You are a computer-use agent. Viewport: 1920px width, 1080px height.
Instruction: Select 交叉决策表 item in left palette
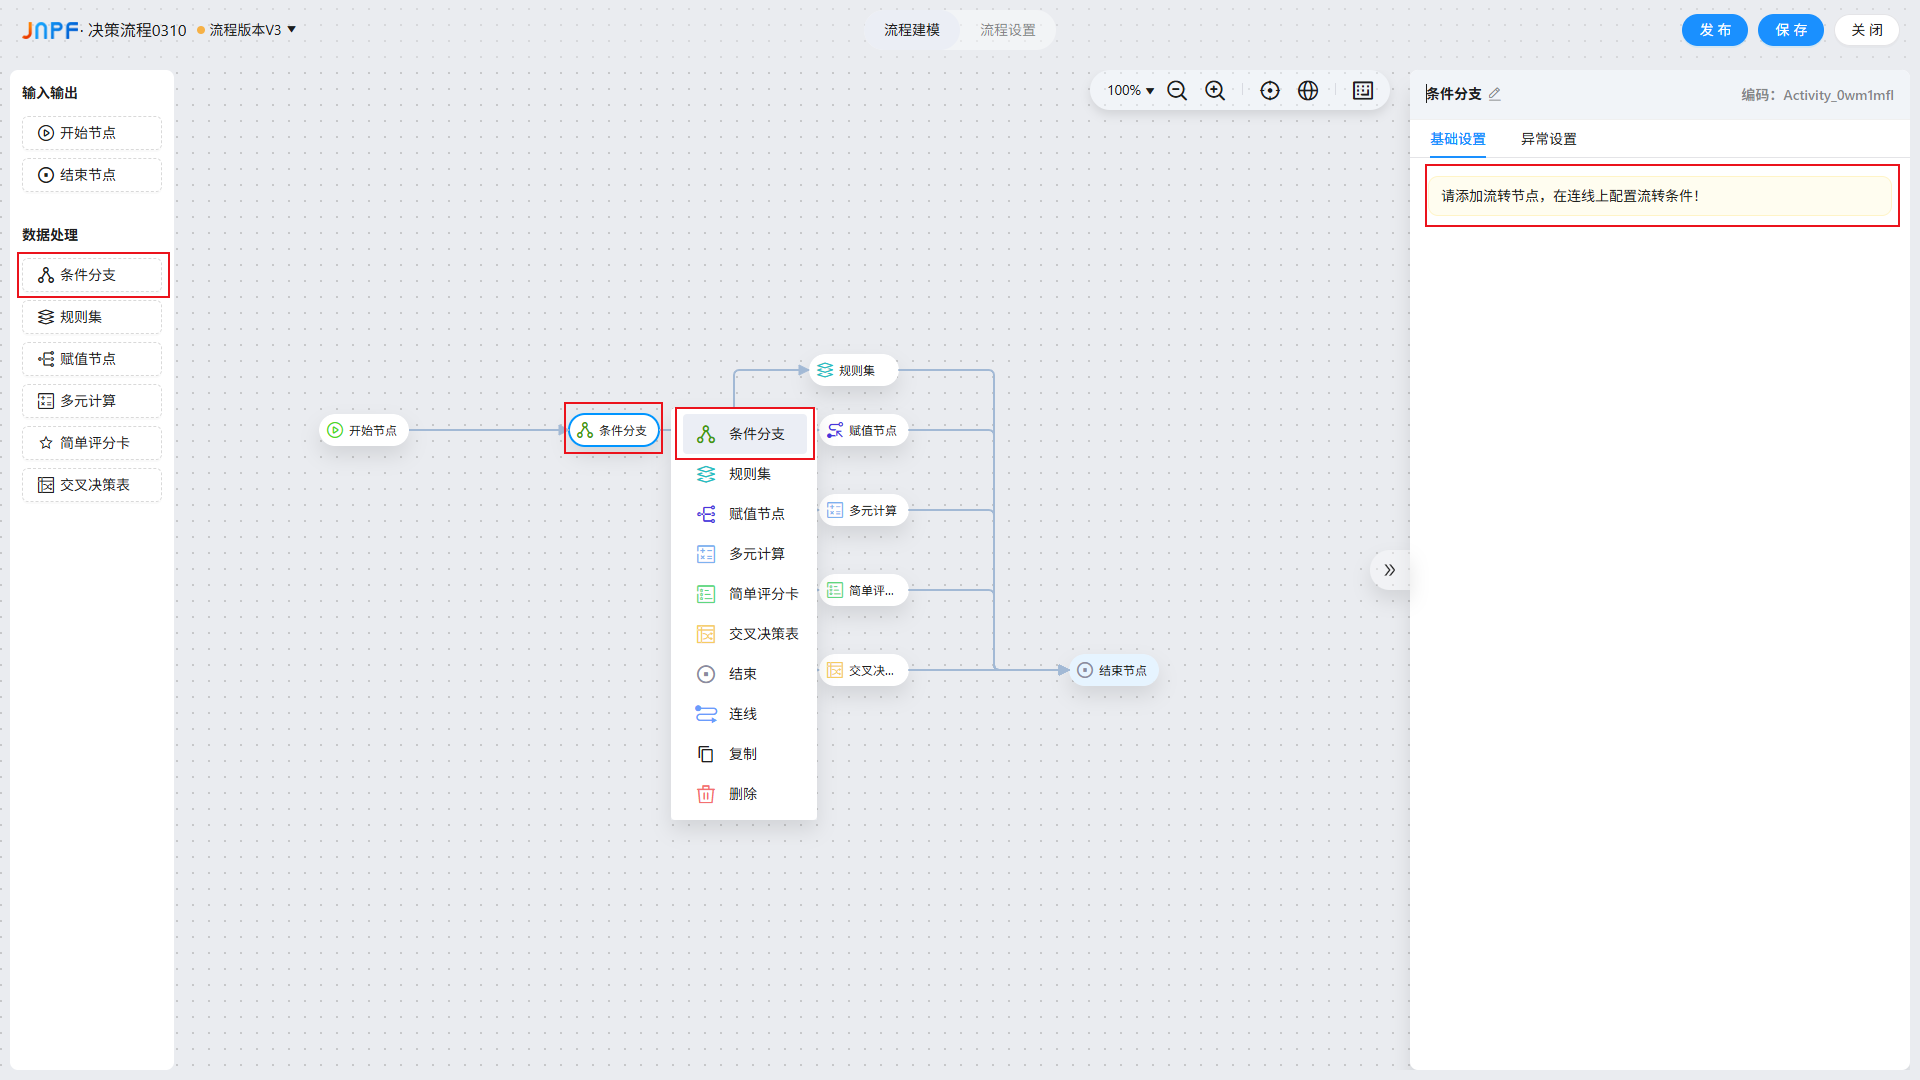92,485
